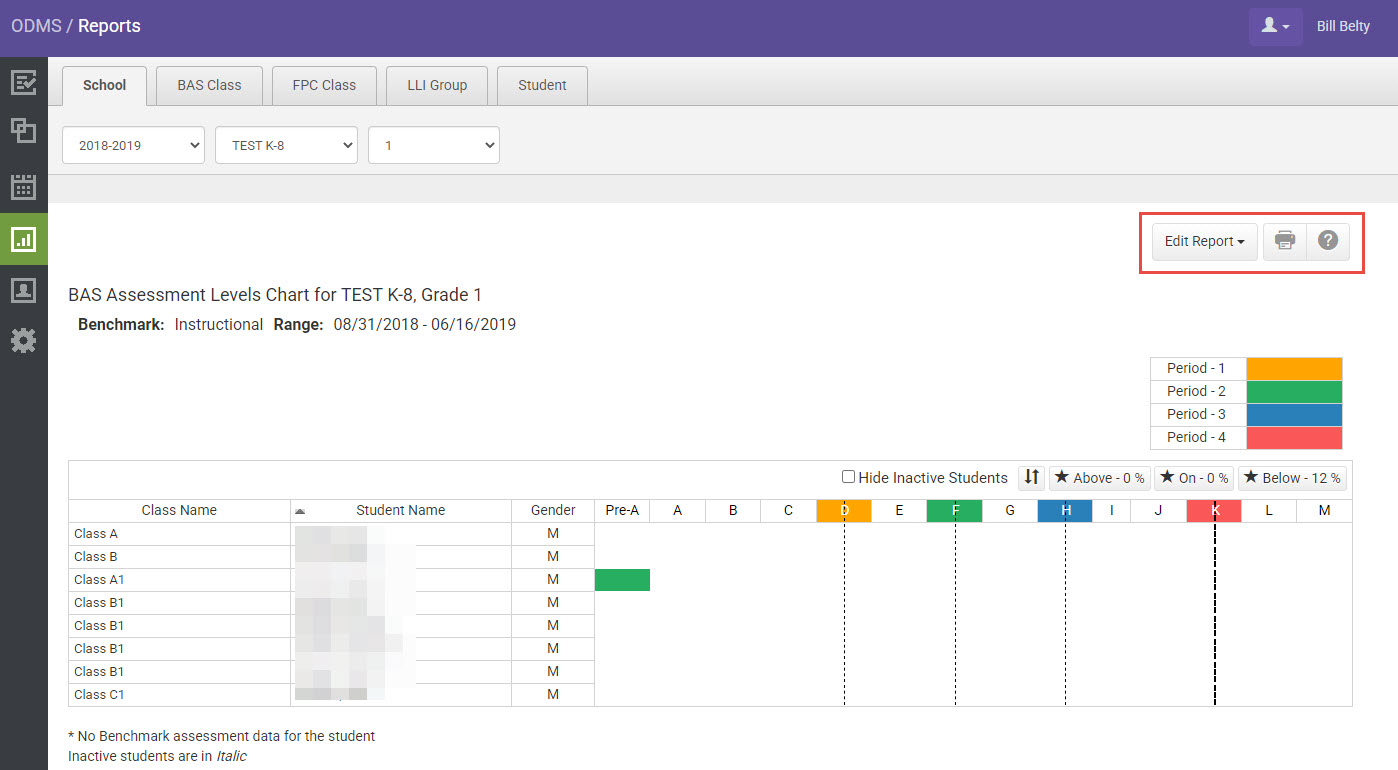Open Settings via the gear icon
The height and width of the screenshot is (770, 1398).
[x=23, y=340]
